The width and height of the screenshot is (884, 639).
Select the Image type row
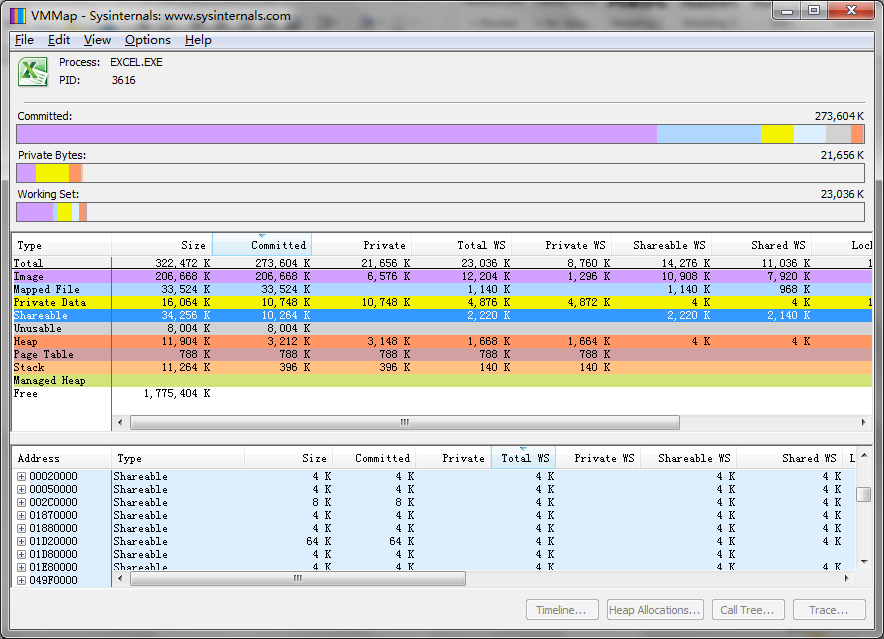(x=442, y=276)
